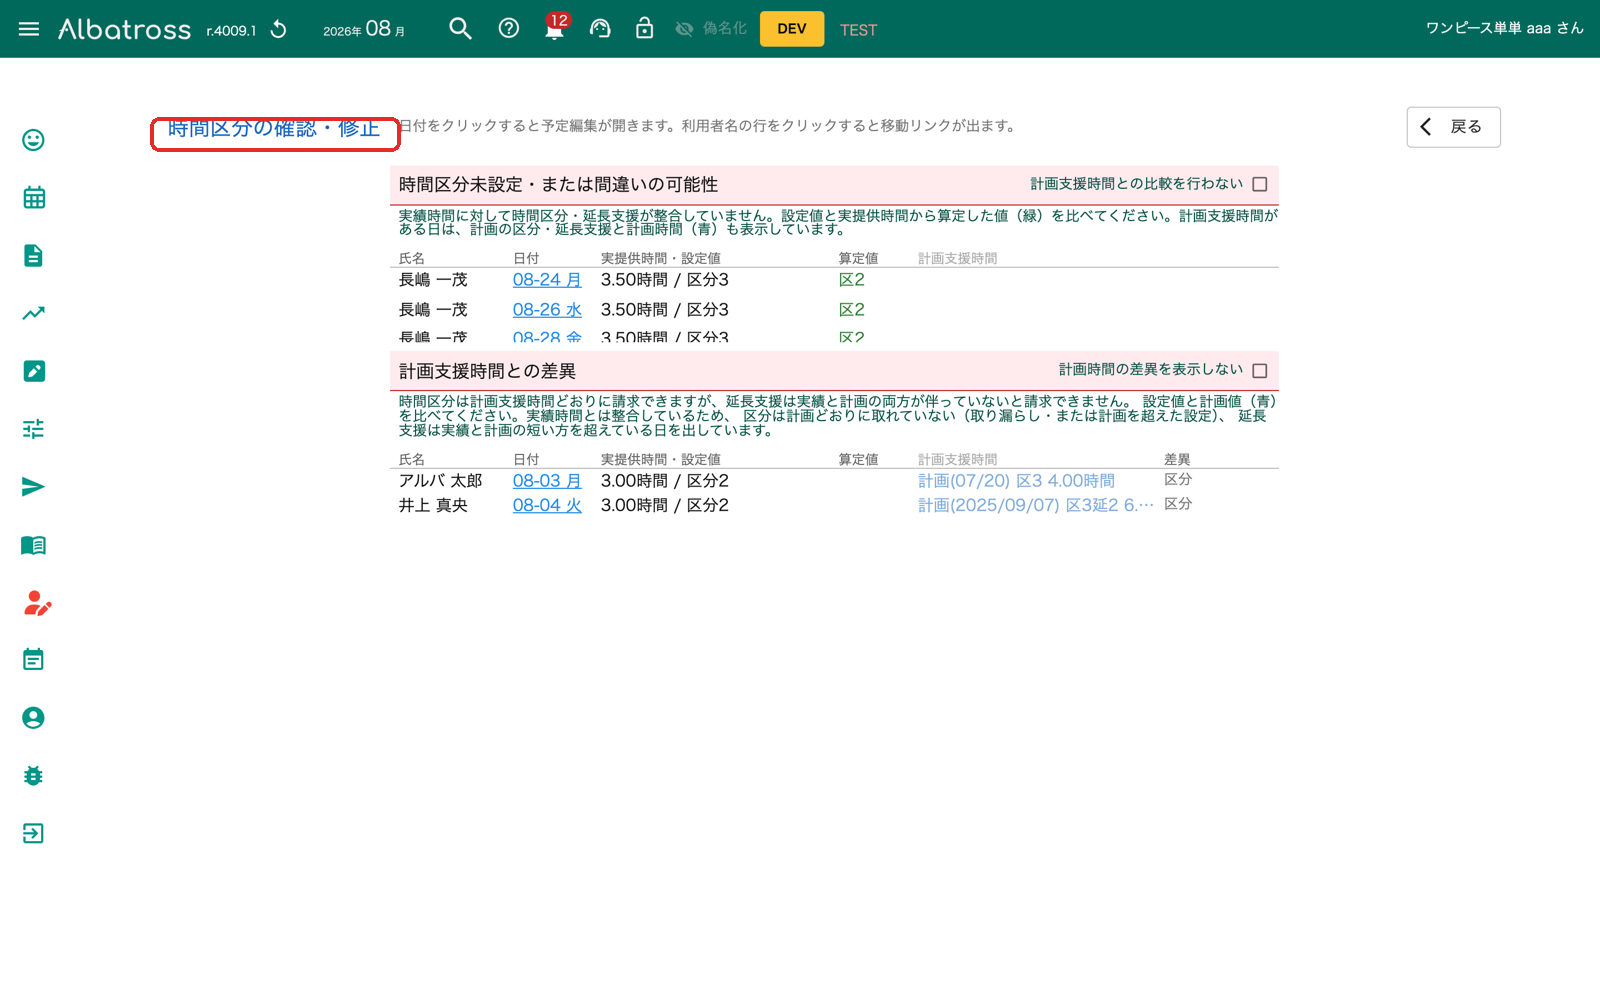Click 時間区分未設定・または間違いの可能性 section header

pos(558,185)
